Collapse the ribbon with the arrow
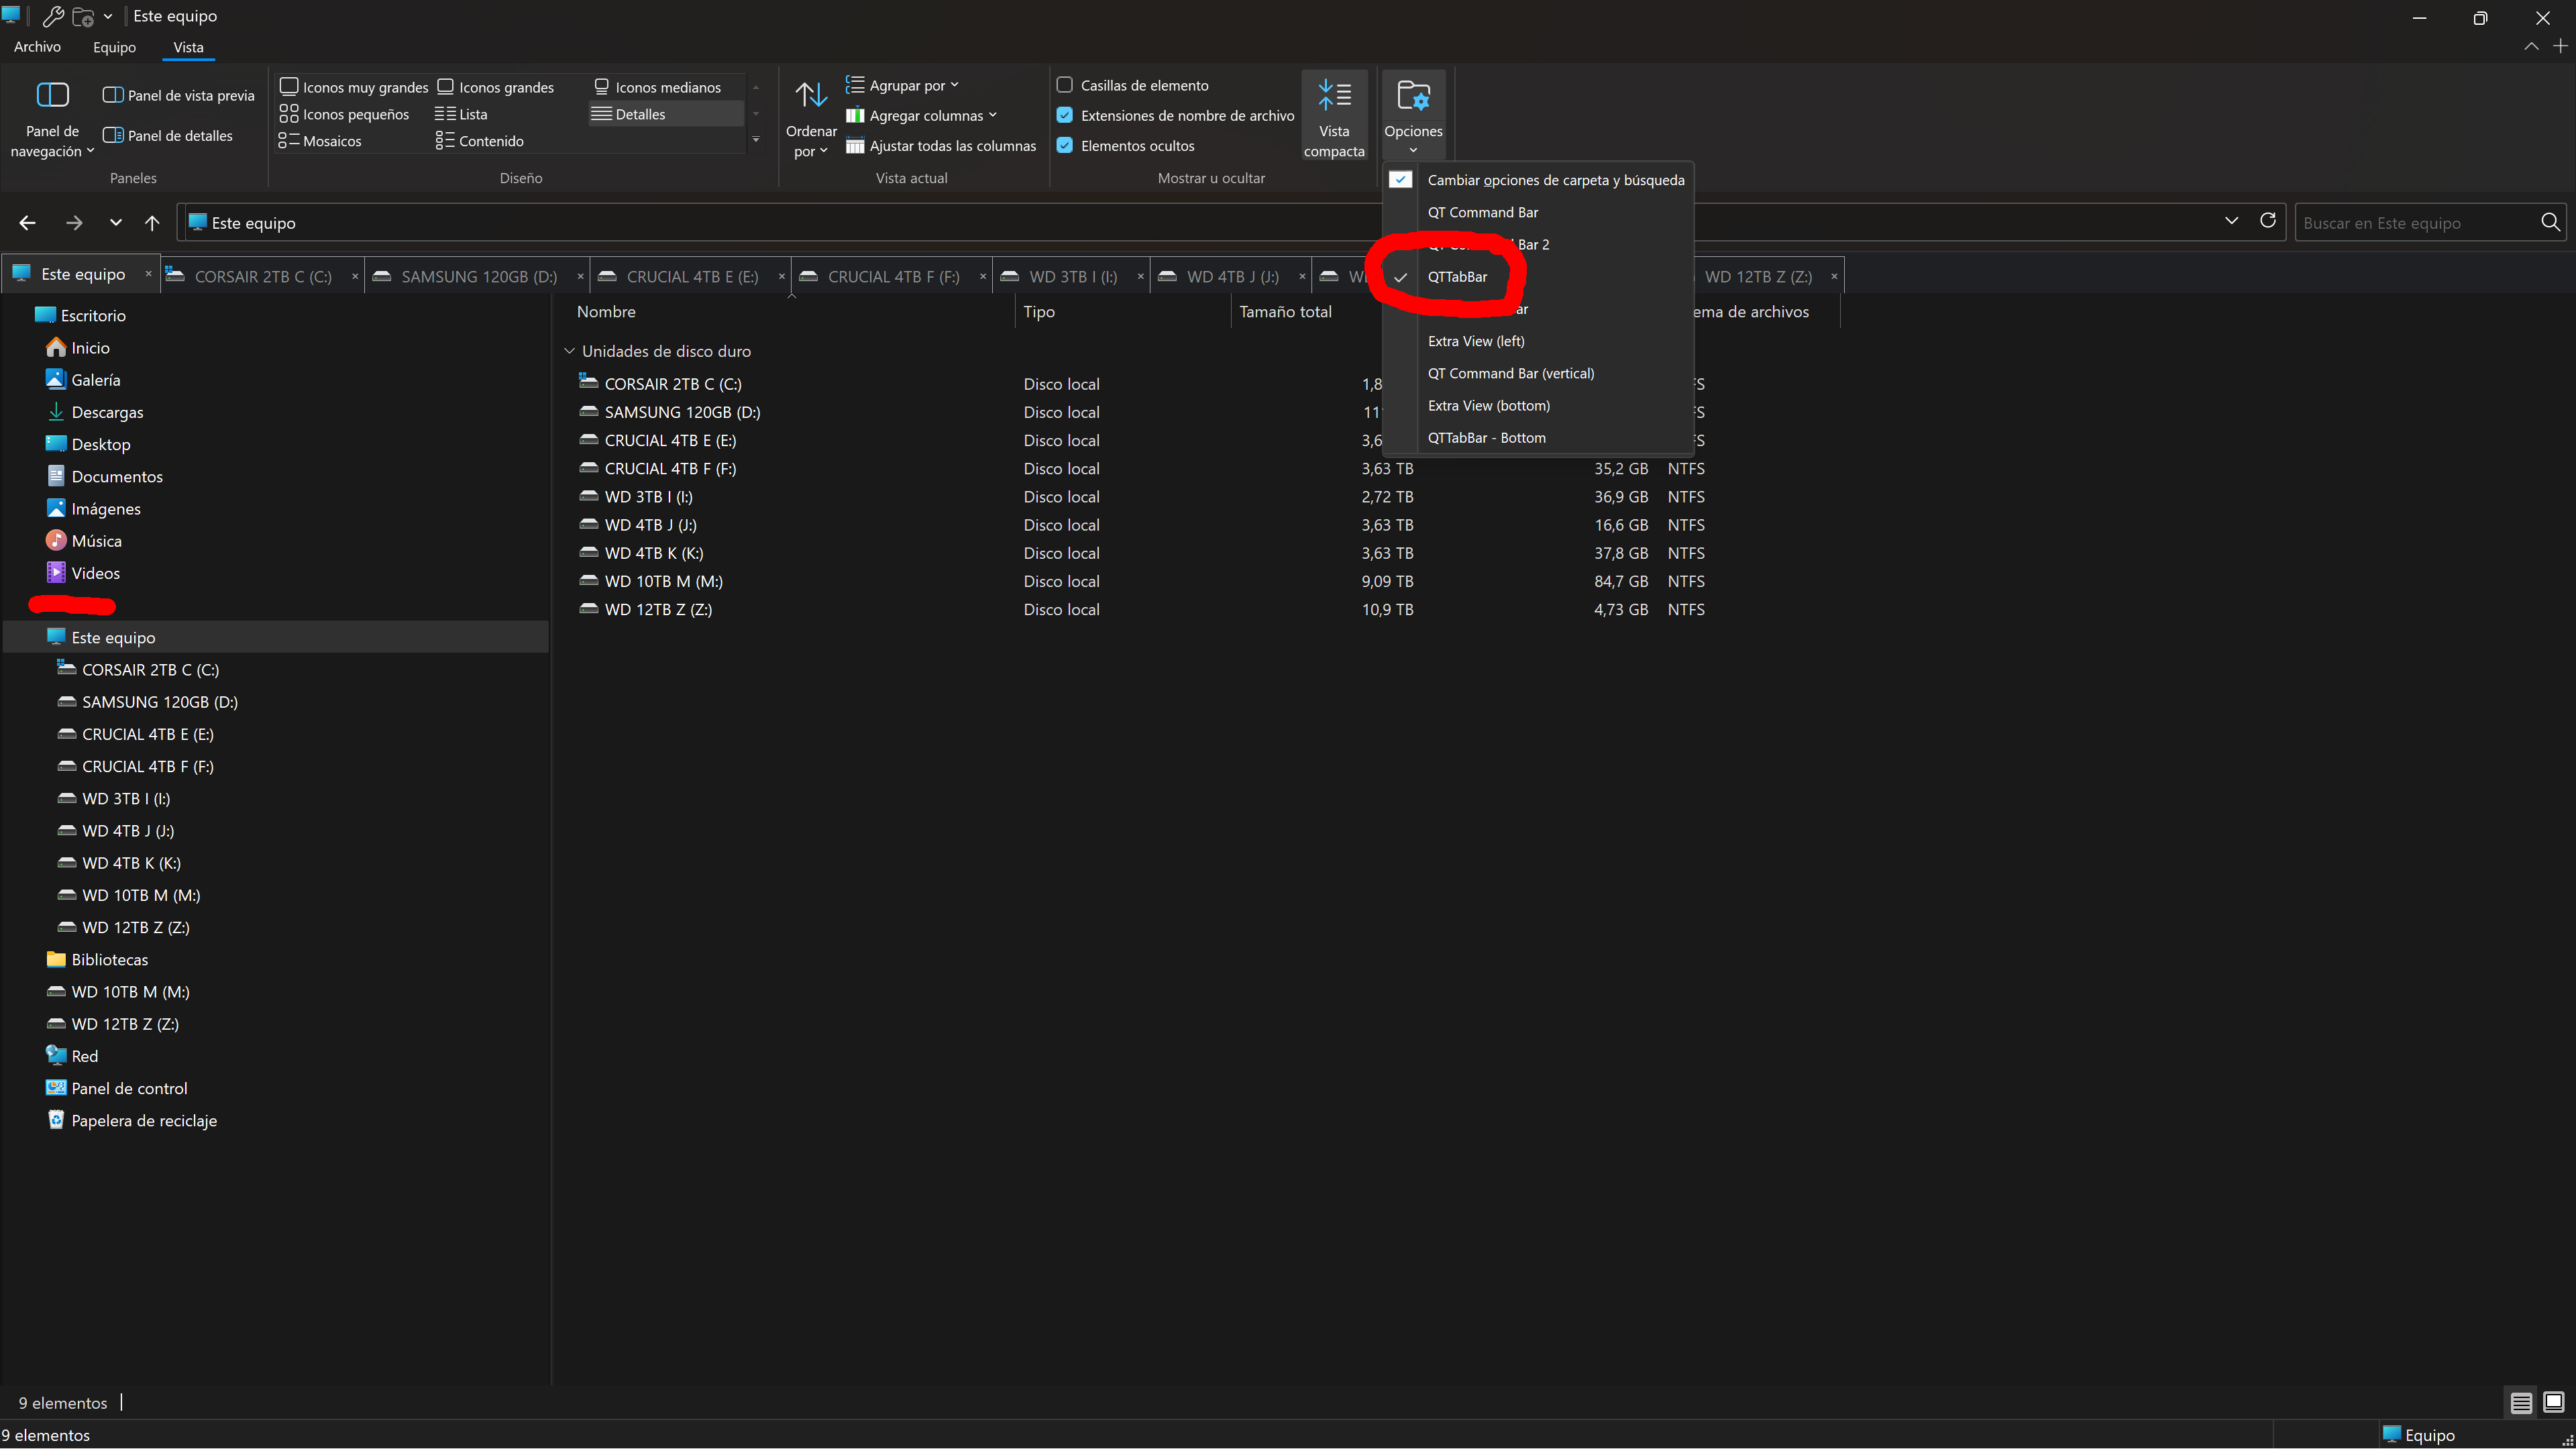2576x1449 pixels. pyautogui.click(x=2531, y=47)
